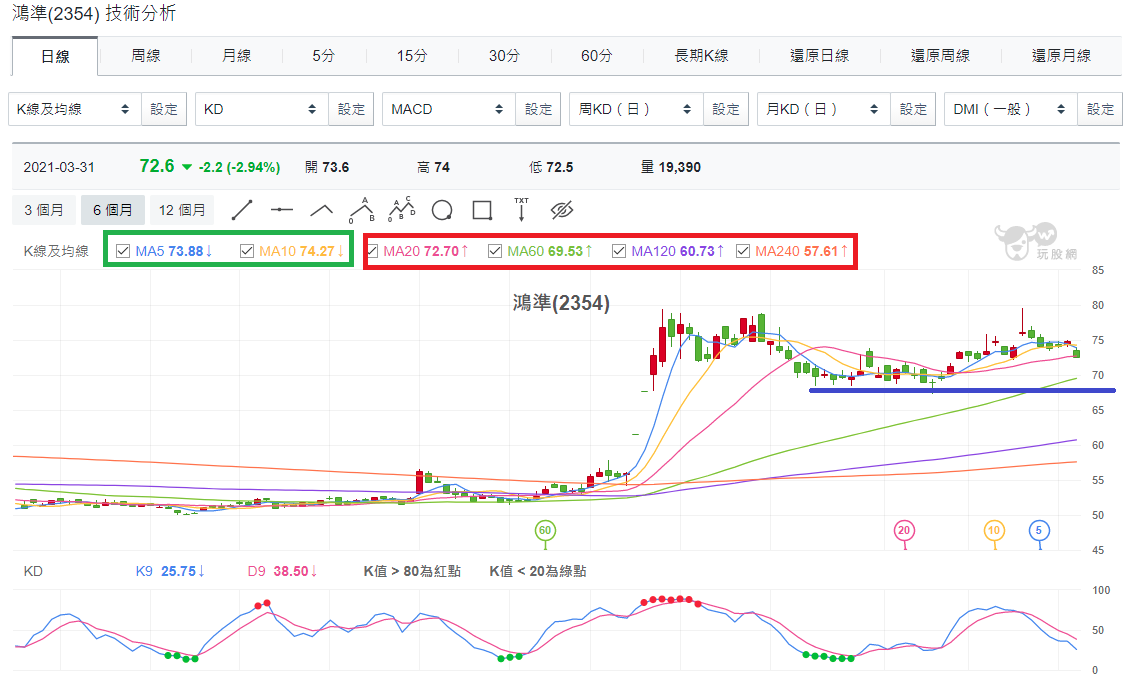The width and height of the screenshot is (1136, 680).
Task: Uncheck the MA240 moving average checkbox
Action: 743,251
